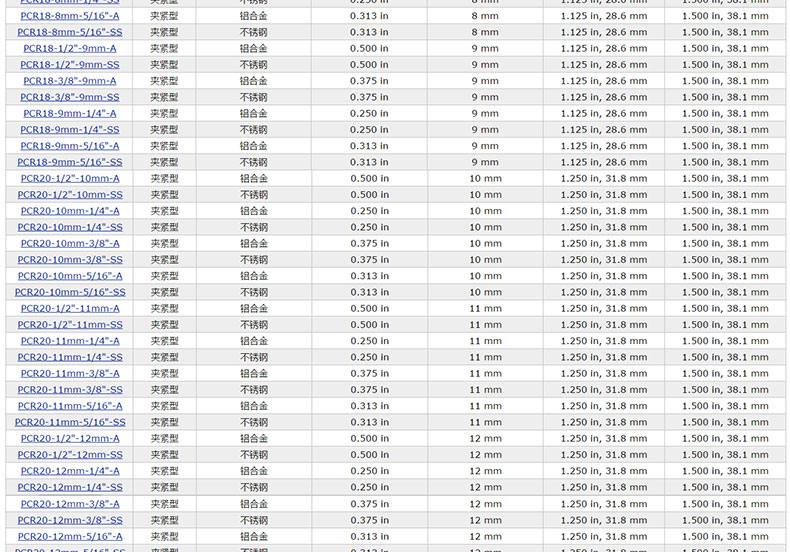Select the PCR20-12mm-5/16"-A link

tap(69, 536)
